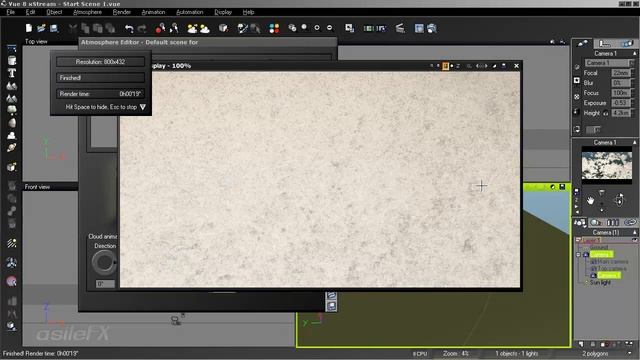Switch to the links tab in world browser
This screenshot has width=640, height=360.
click(x=630, y=222)
